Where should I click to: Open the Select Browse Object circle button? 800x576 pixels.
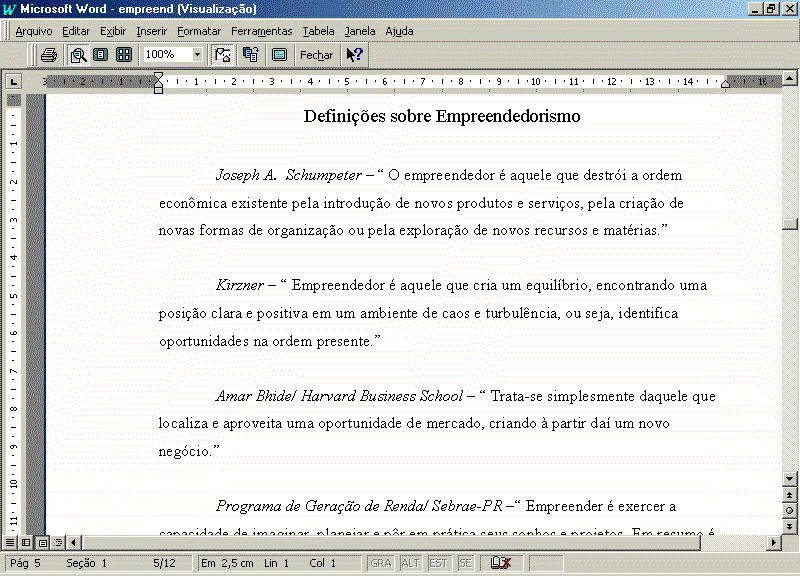click(x=789, y=511)
